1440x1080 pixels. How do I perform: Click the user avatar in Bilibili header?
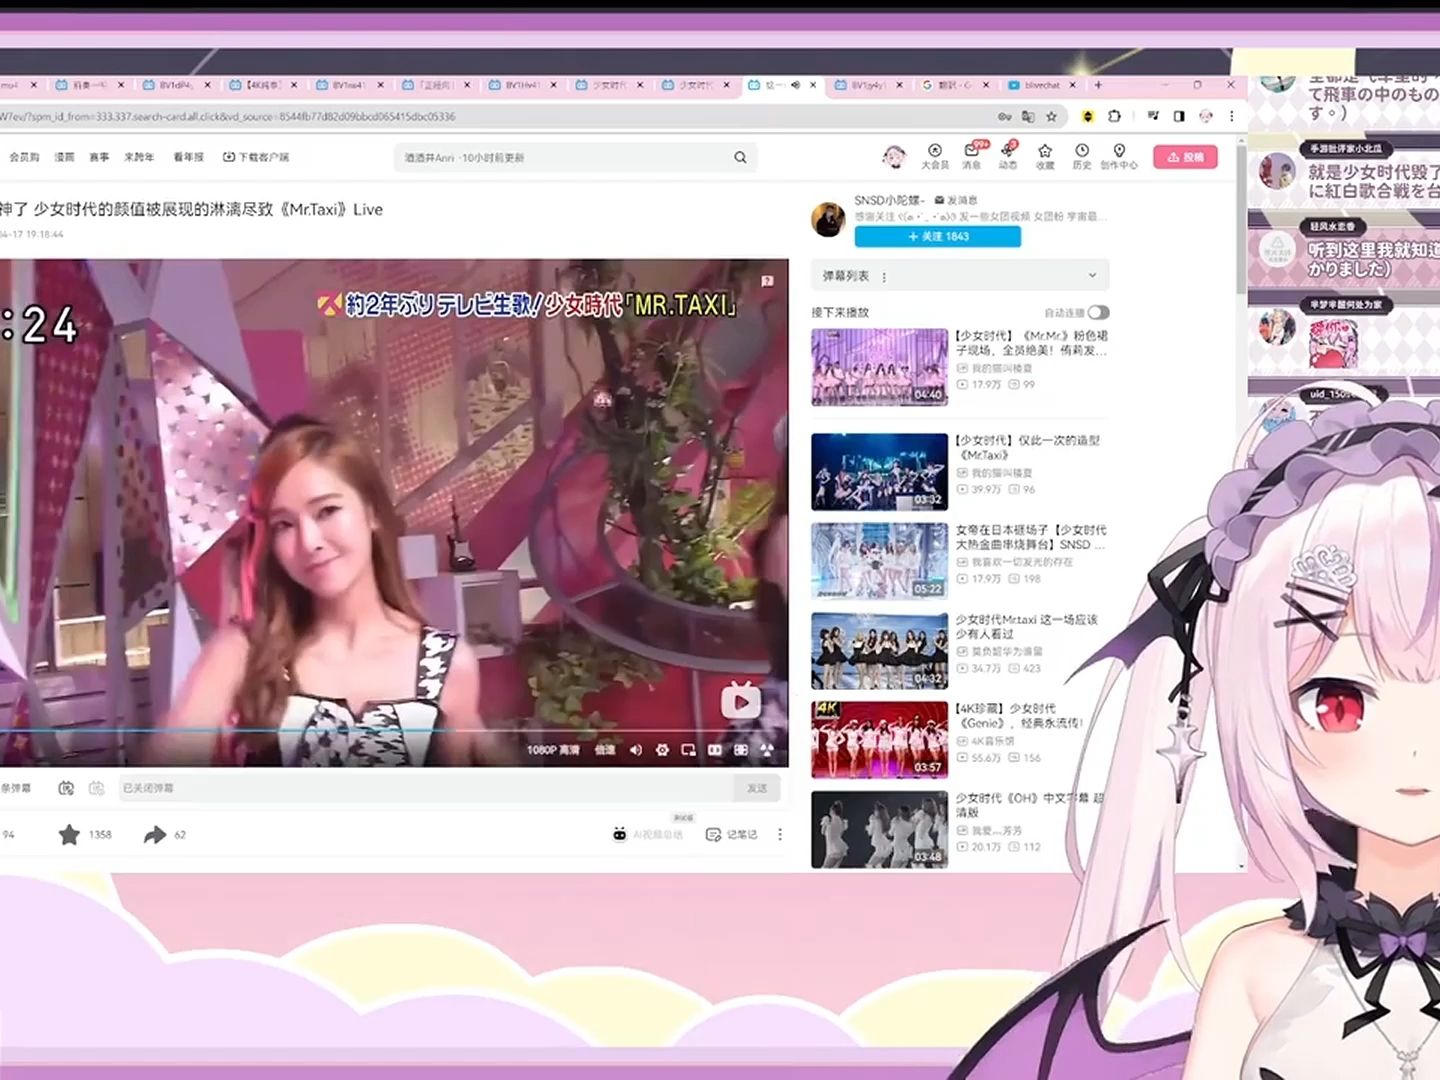894,156
